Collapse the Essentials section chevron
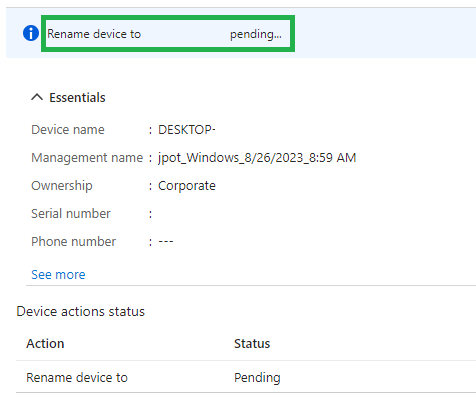Screen dimensions: 476x405 [37, 97]
